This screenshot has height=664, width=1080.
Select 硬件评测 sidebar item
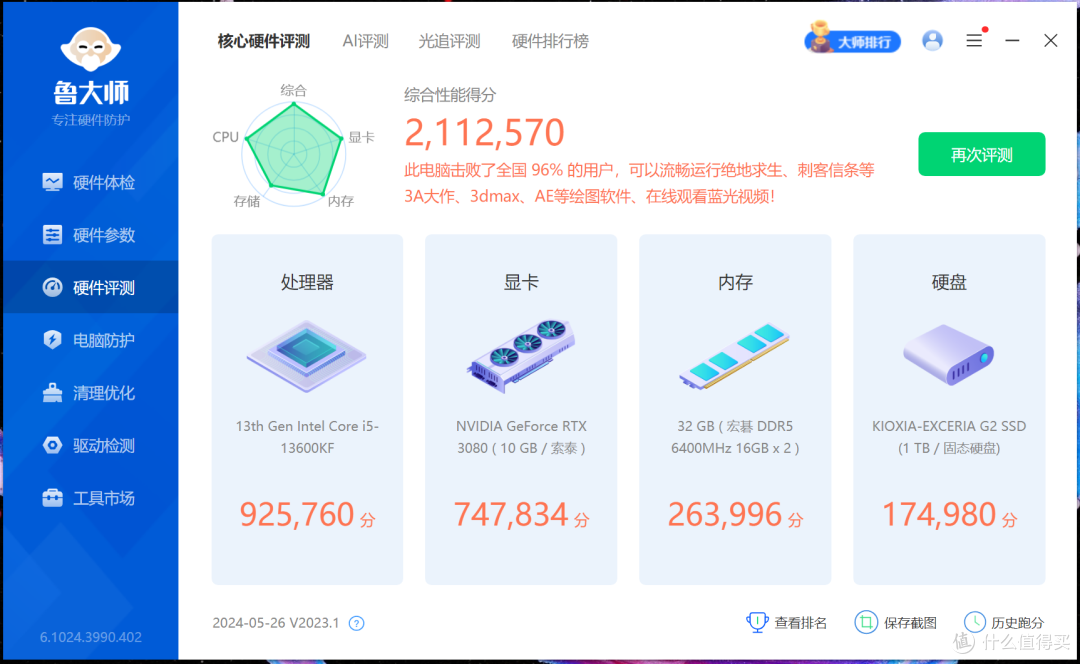90,287
